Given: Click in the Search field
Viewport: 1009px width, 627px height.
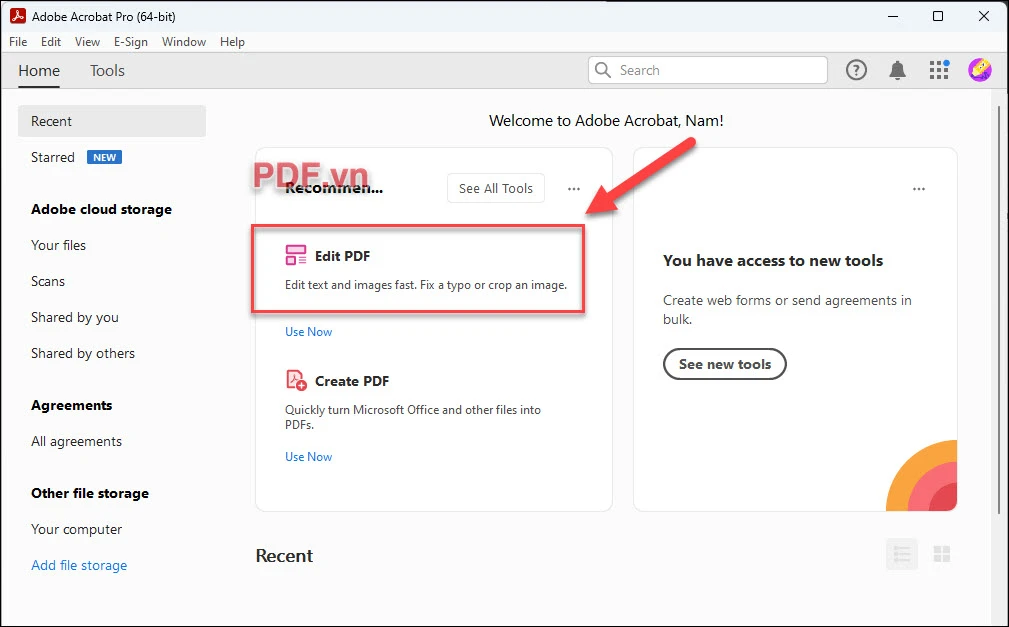Looking at the screenshot, I should [708, 70].
